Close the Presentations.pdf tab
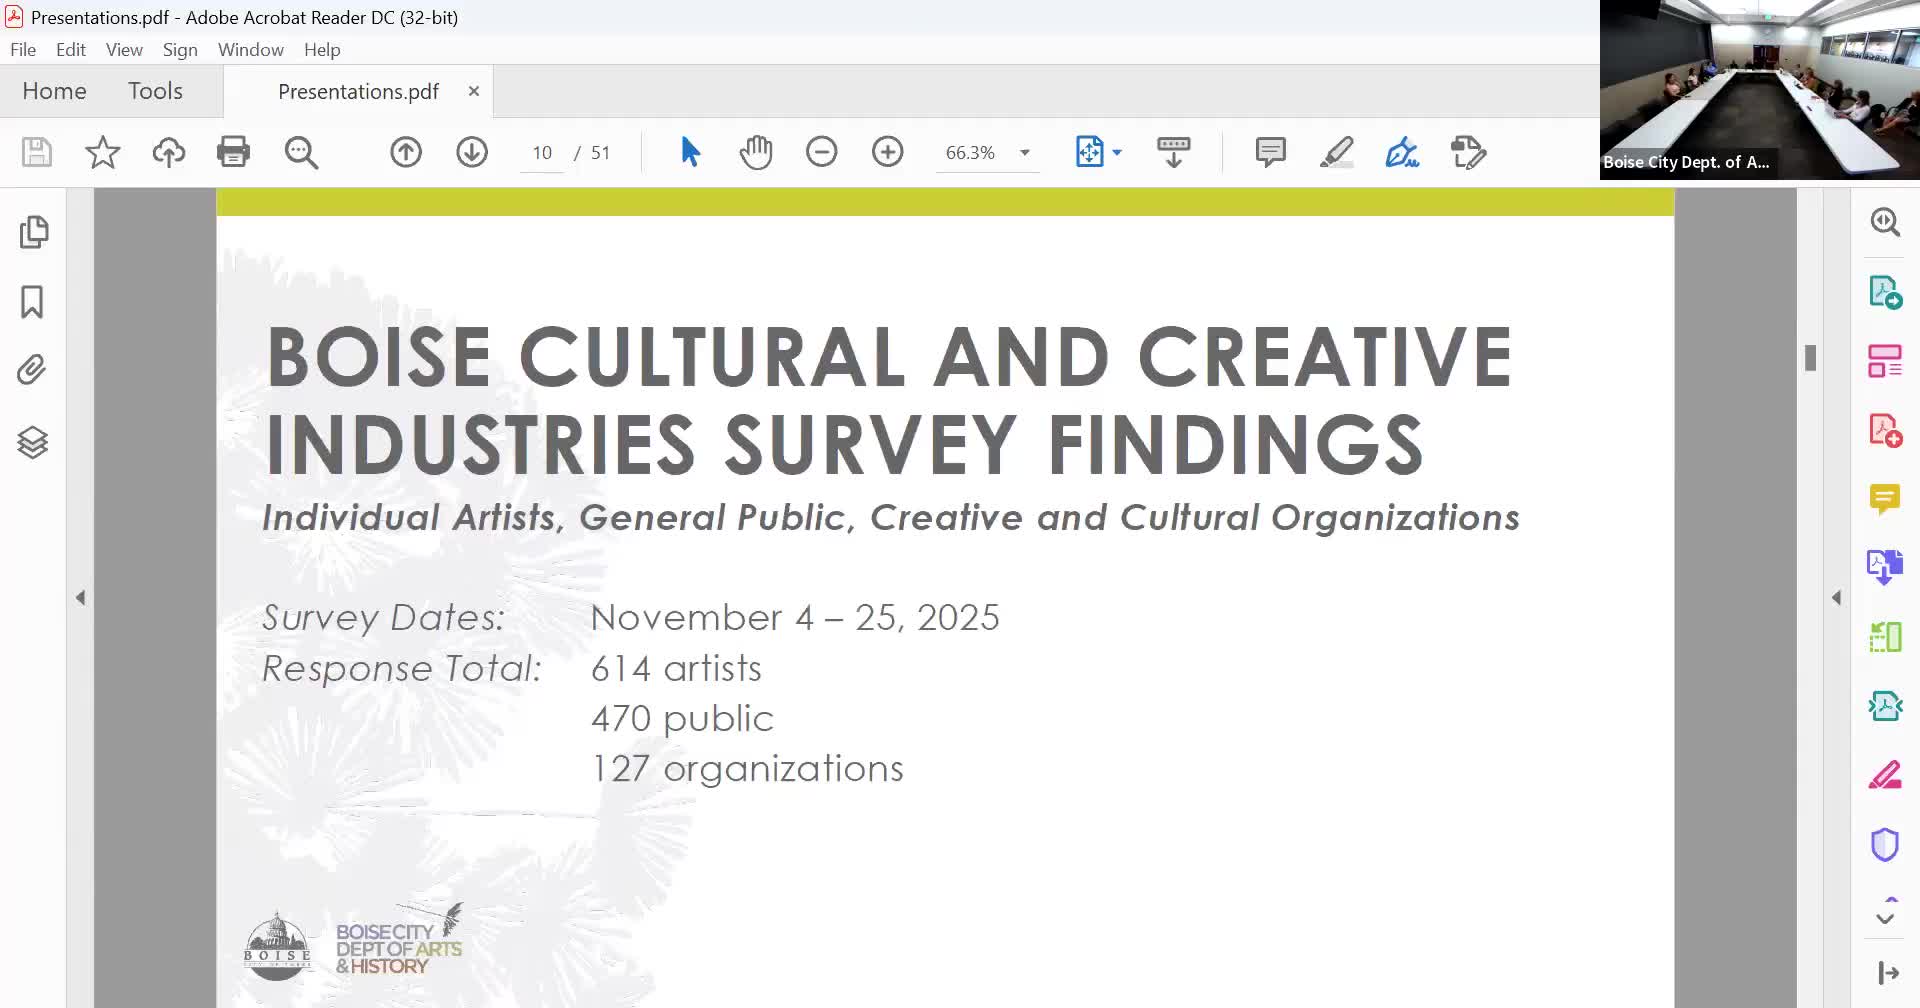Viewport: 1920px width, 1008px height. pyautogui.click(x=474, y=91)
